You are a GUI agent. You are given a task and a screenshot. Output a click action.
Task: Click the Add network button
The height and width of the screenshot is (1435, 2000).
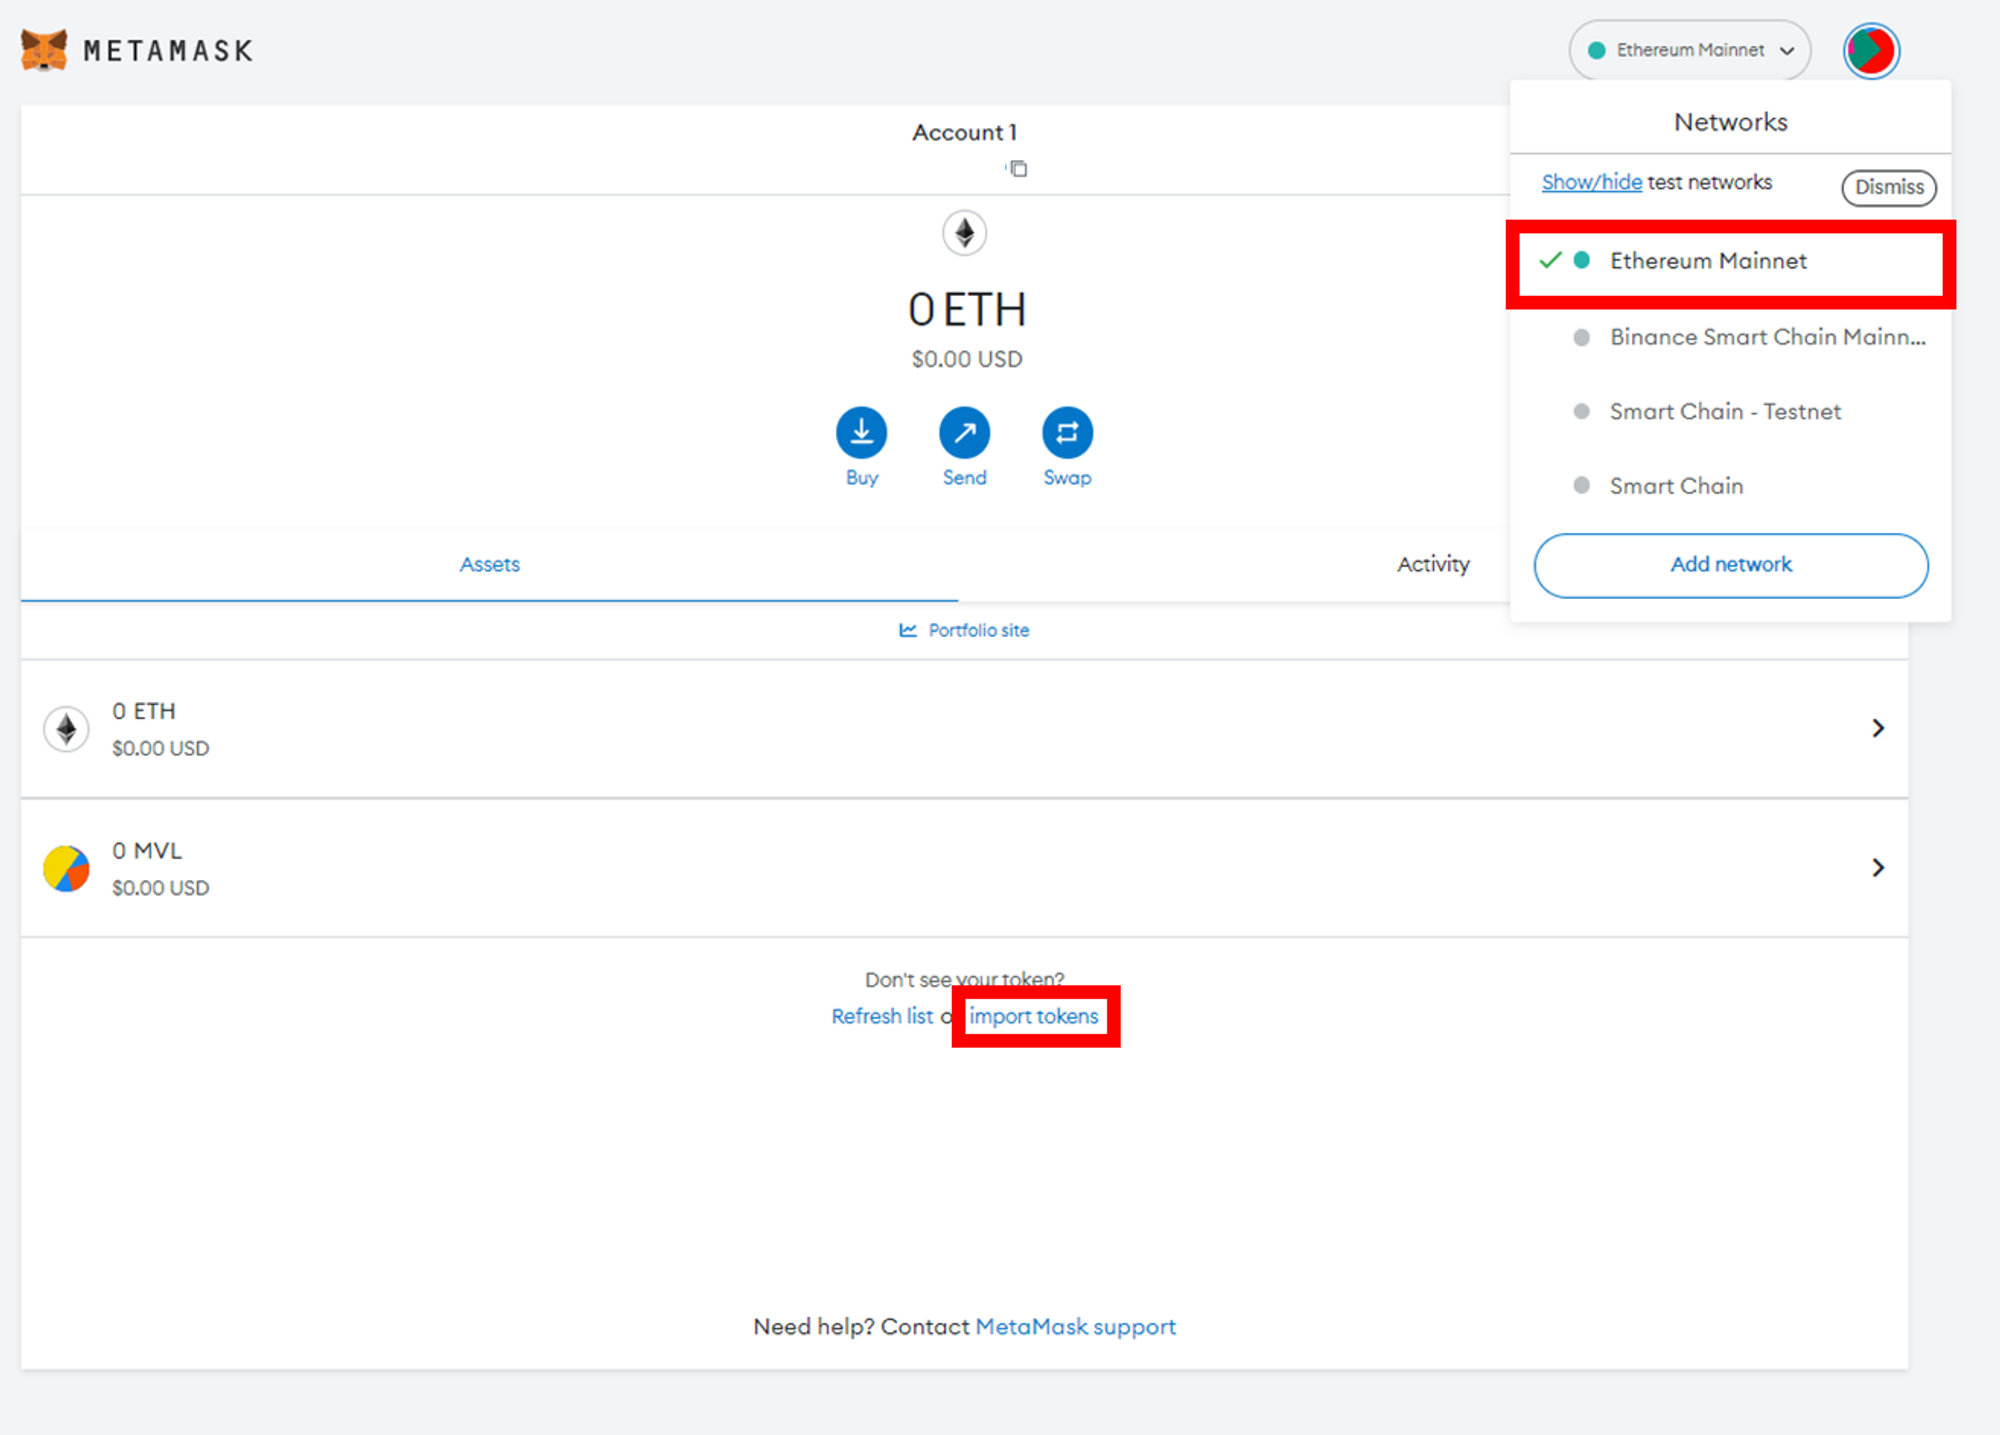tap(1731, 565)
